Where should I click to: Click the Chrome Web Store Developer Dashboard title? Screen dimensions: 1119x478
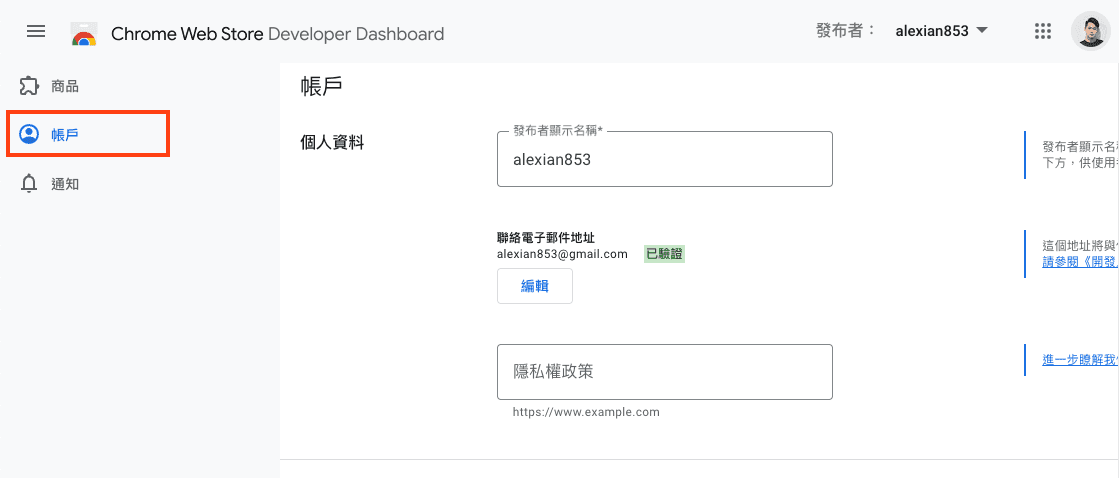(x=277, y=34)
